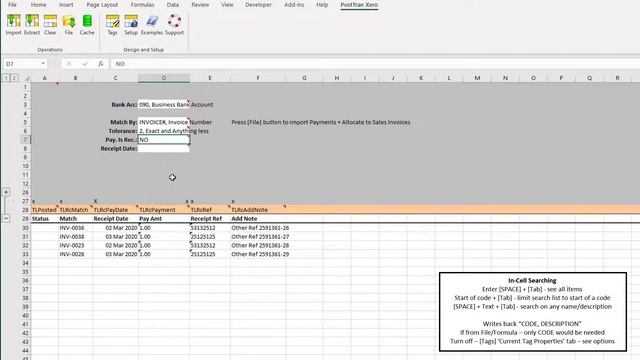Open the Formulas tab
Screen dimensions: 640x360
(142, 5)
